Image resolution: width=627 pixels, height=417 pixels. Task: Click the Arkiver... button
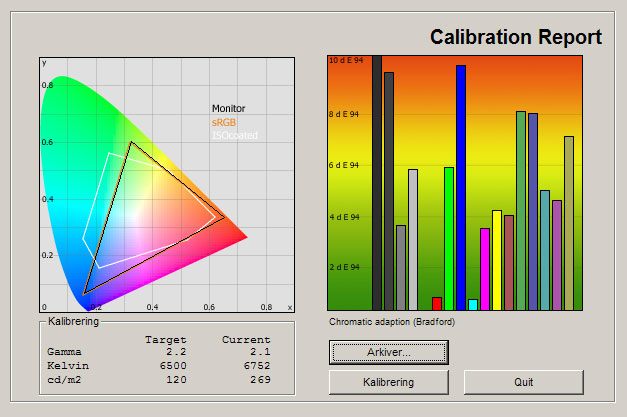(388, 352)
